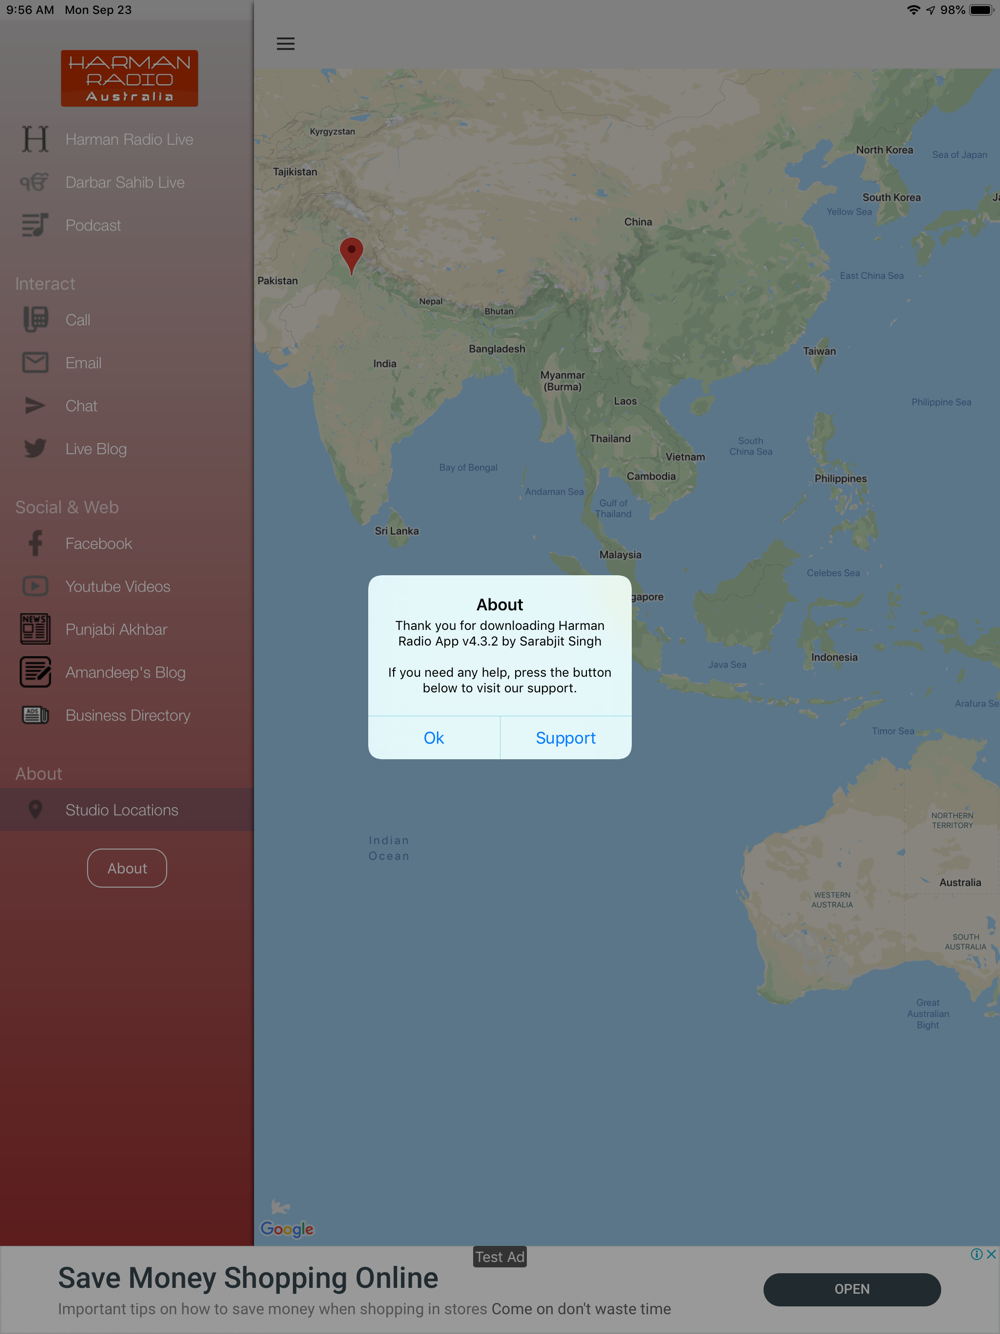Click the Youtube Videos play icon

tap(35, 586)
